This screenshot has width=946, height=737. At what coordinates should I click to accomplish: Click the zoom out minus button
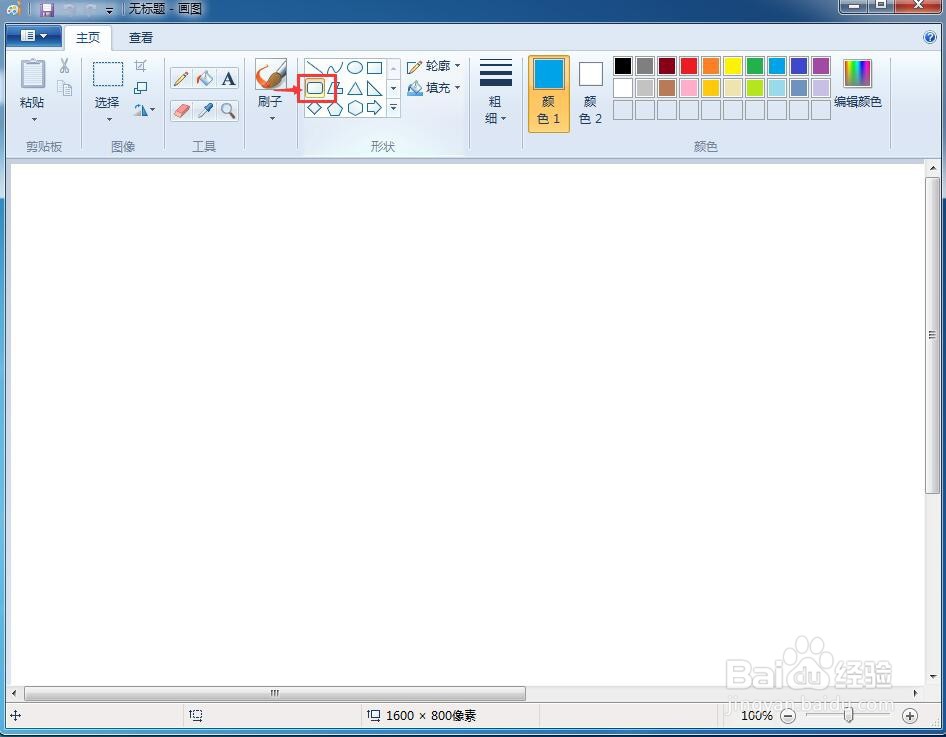coord(788,716)
